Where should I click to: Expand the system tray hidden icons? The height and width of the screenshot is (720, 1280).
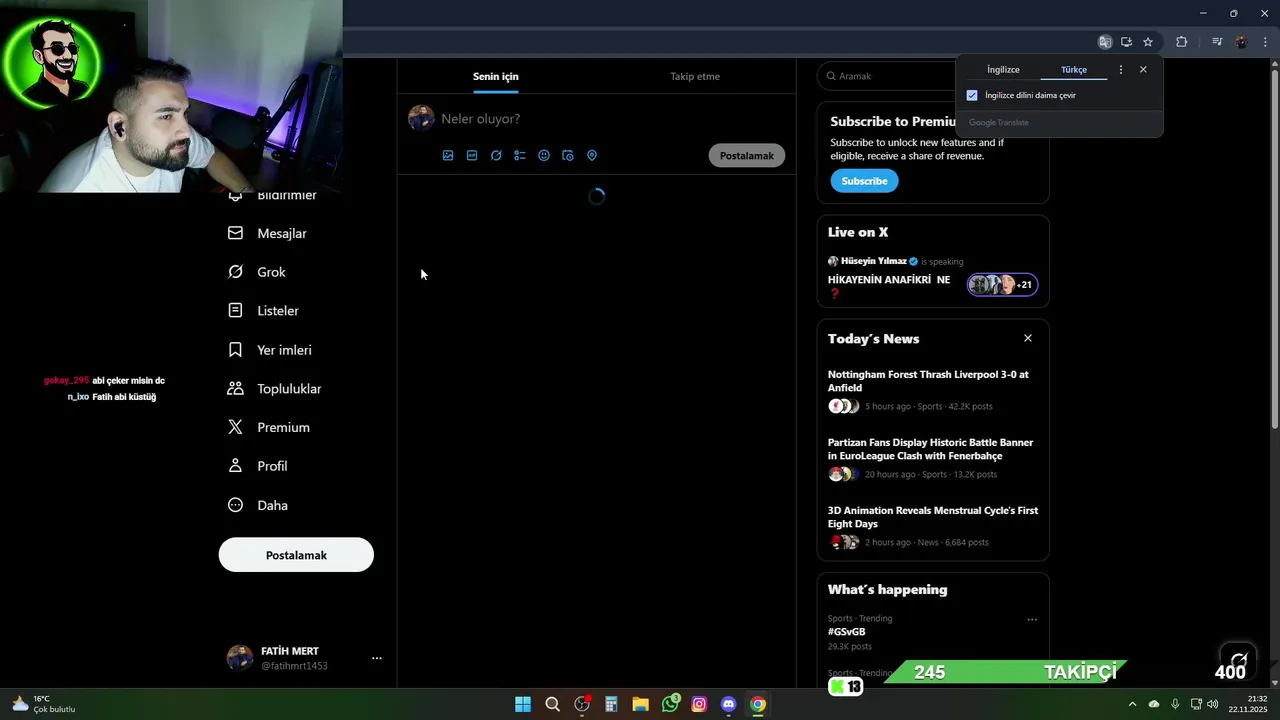click(x=1132, y=704)
